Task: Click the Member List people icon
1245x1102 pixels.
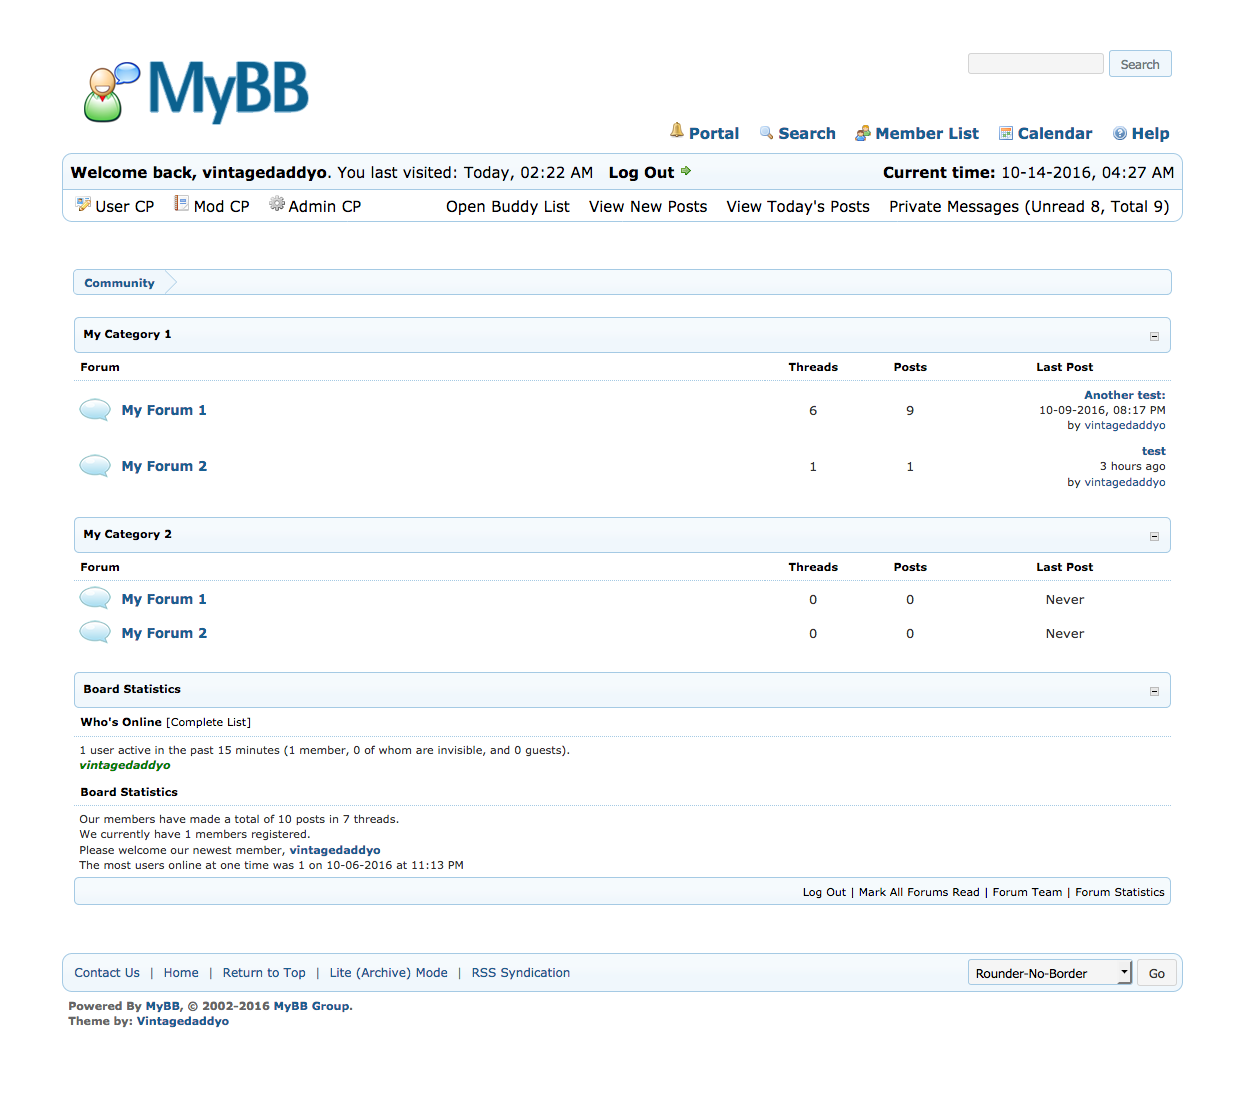Action: [x=863, y=134]
